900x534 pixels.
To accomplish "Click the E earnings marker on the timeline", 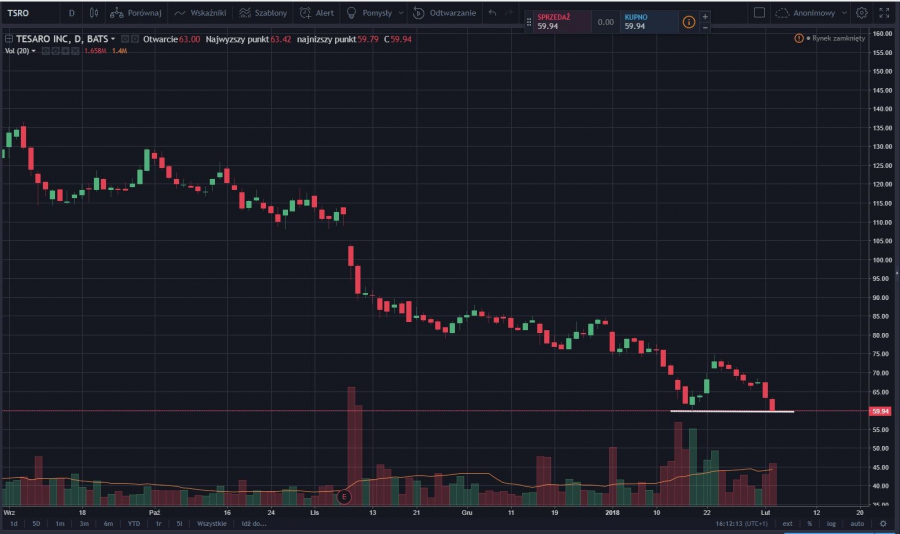I will [345, 496].
